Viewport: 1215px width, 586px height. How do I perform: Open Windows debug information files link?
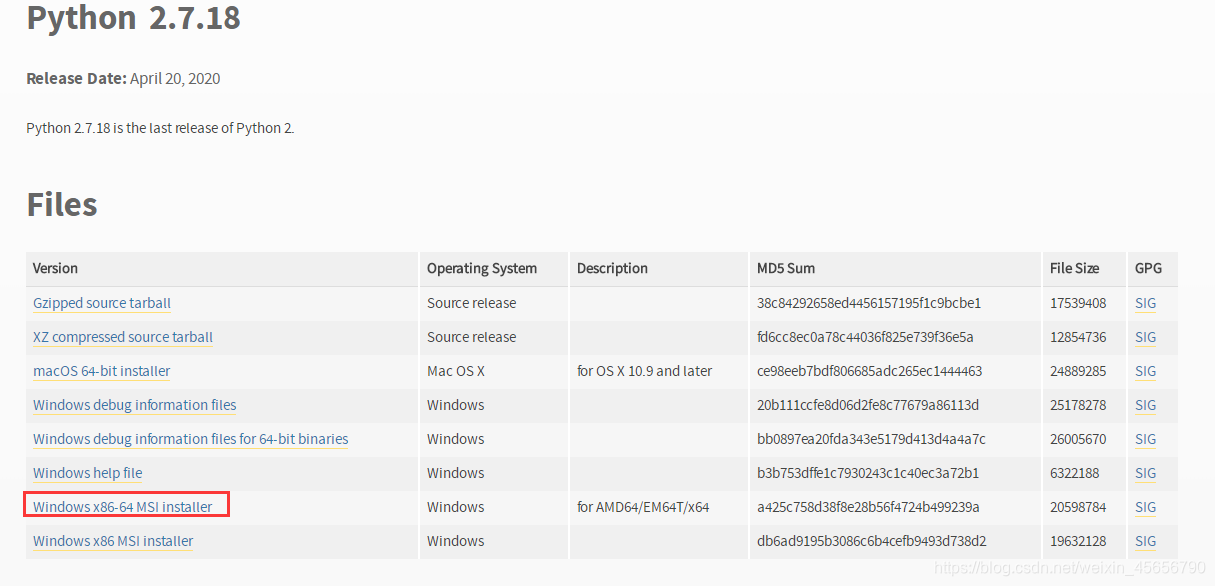click(135, 405)
